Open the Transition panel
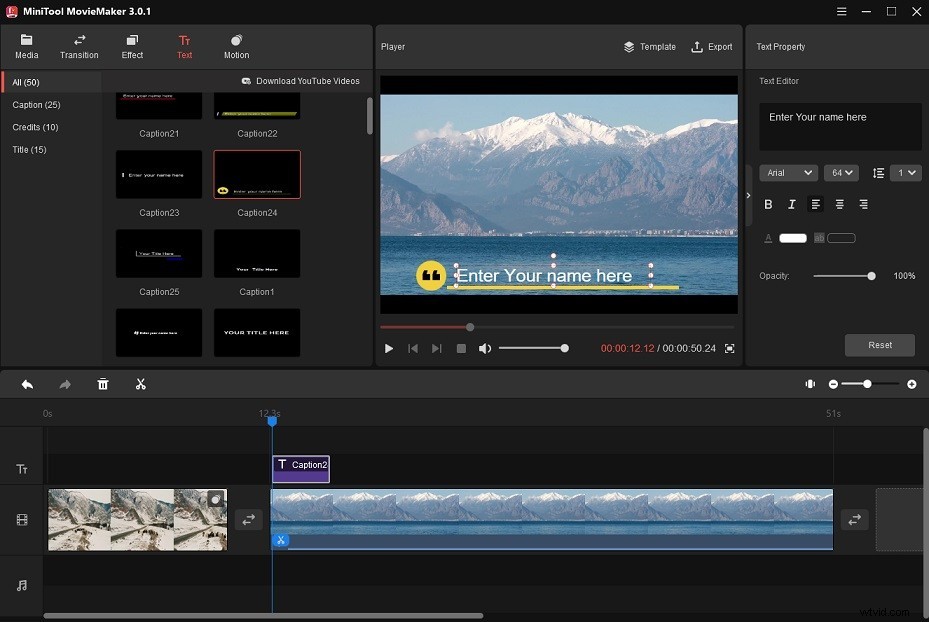 [79, 45]
